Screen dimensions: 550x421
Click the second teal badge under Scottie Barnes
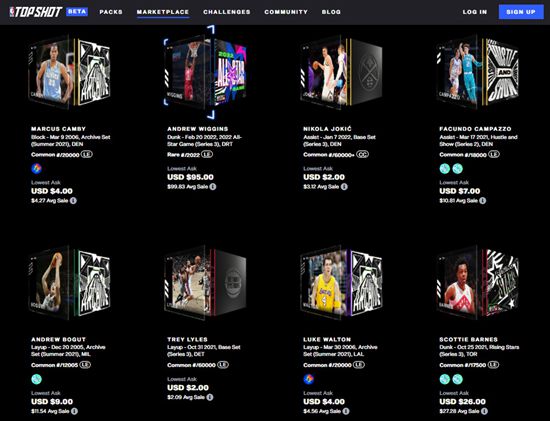tap(457, 379)
